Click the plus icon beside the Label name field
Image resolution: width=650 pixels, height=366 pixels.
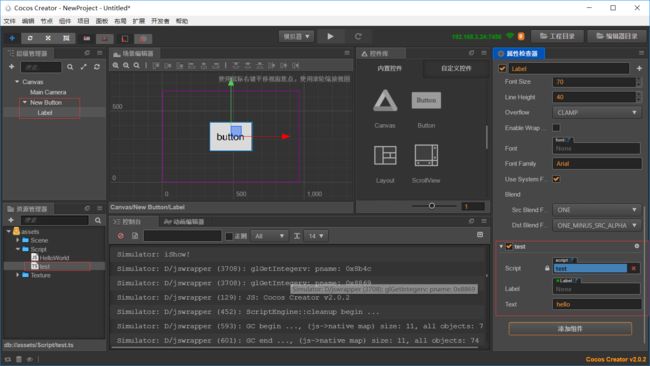click(639, 68)
